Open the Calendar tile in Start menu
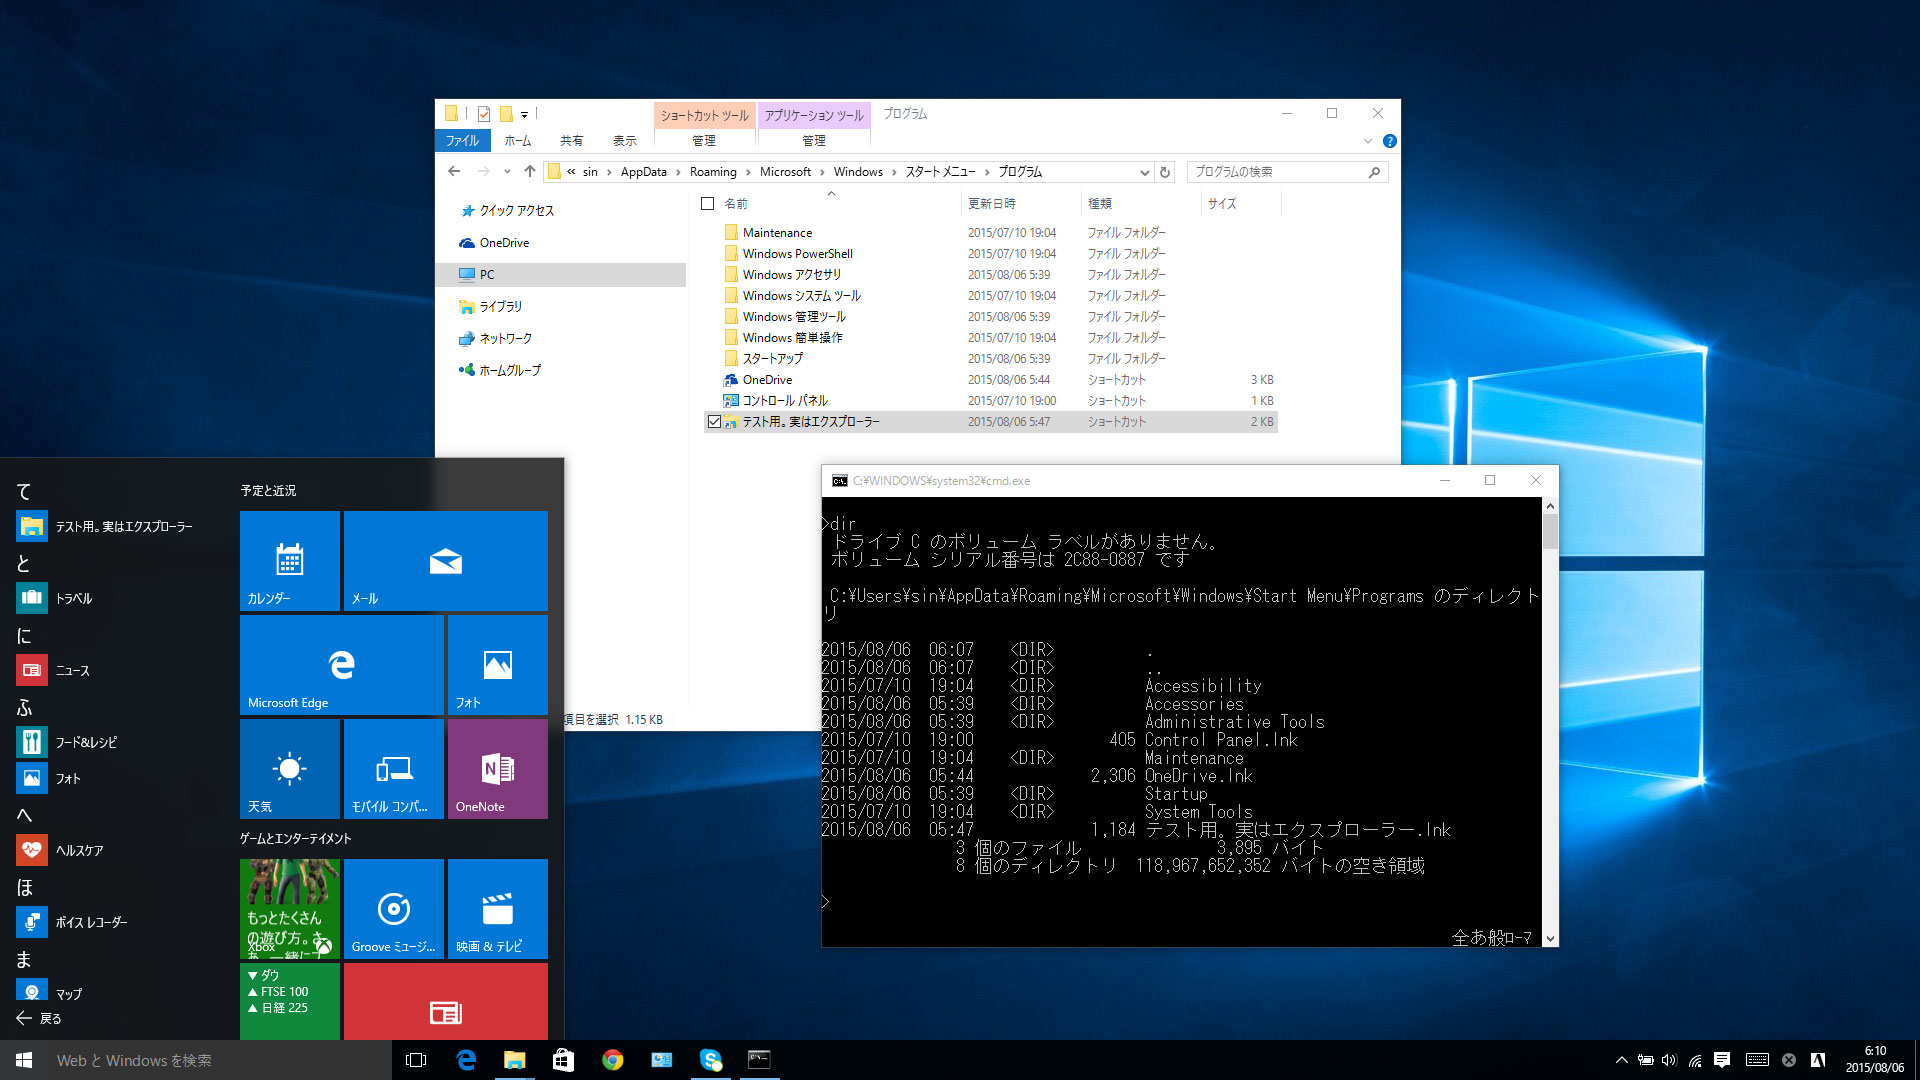Screen dimensions: 1920x1080 click(x=290, y=561)
